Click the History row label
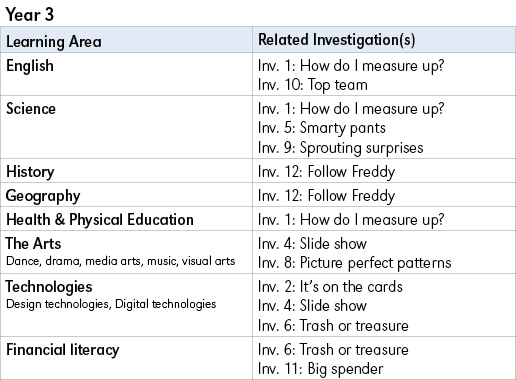The width and height of the screenshot is (516, 380). pyautogui.click(x=30, y=172)
